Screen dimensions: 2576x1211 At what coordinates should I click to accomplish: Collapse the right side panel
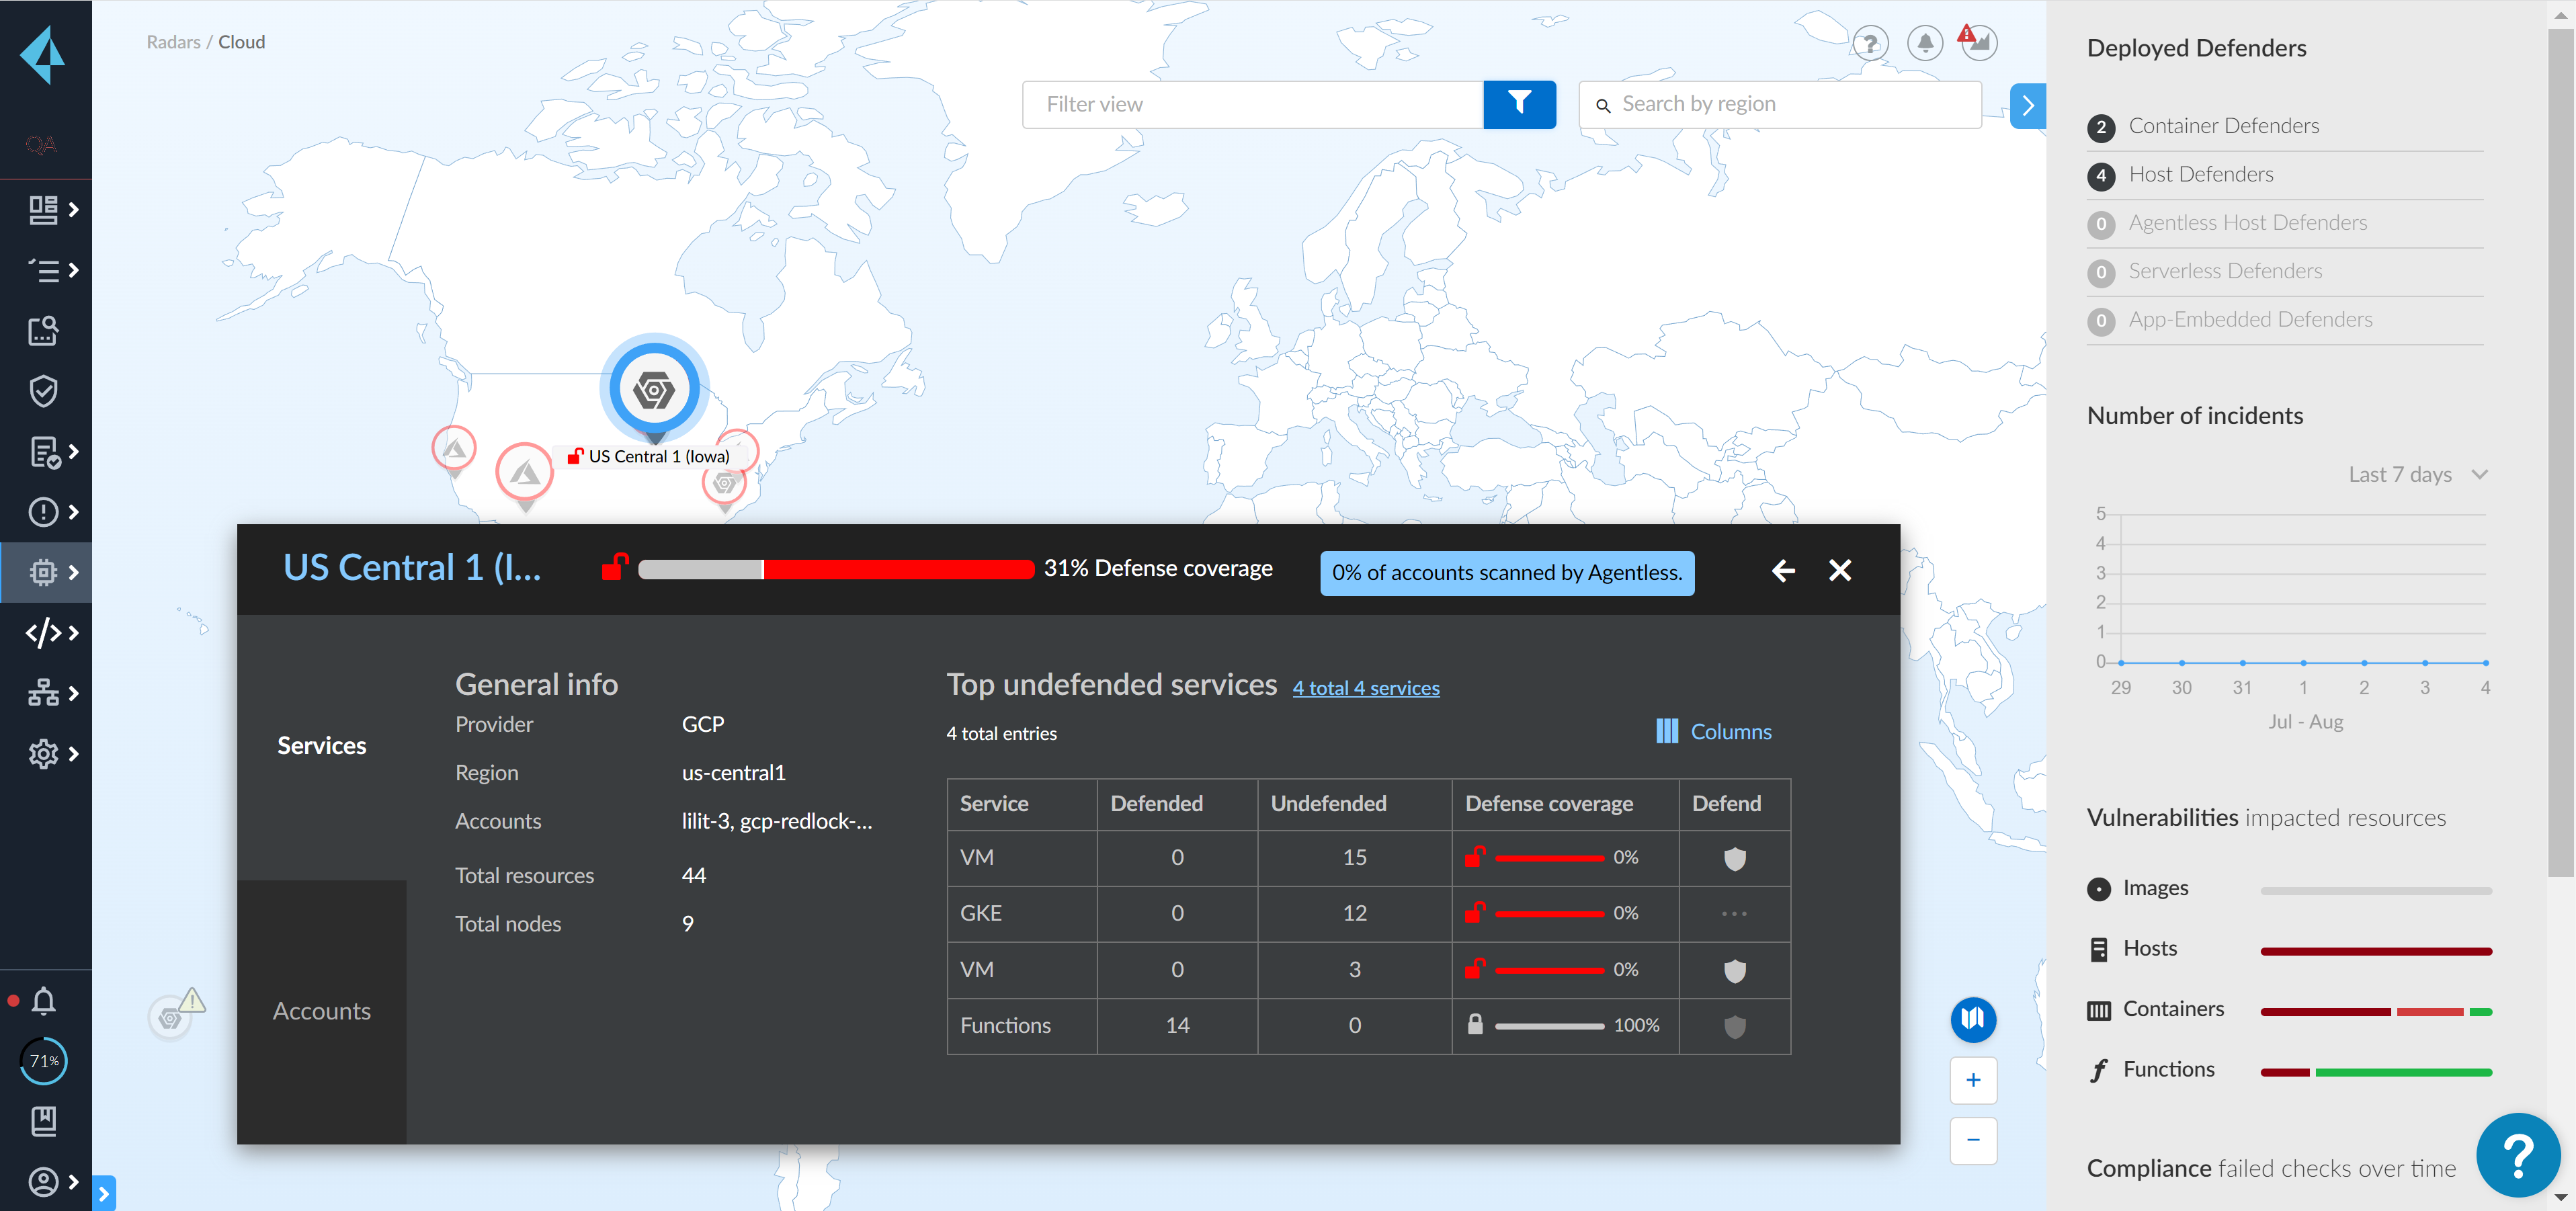(x=2027, y=105)
